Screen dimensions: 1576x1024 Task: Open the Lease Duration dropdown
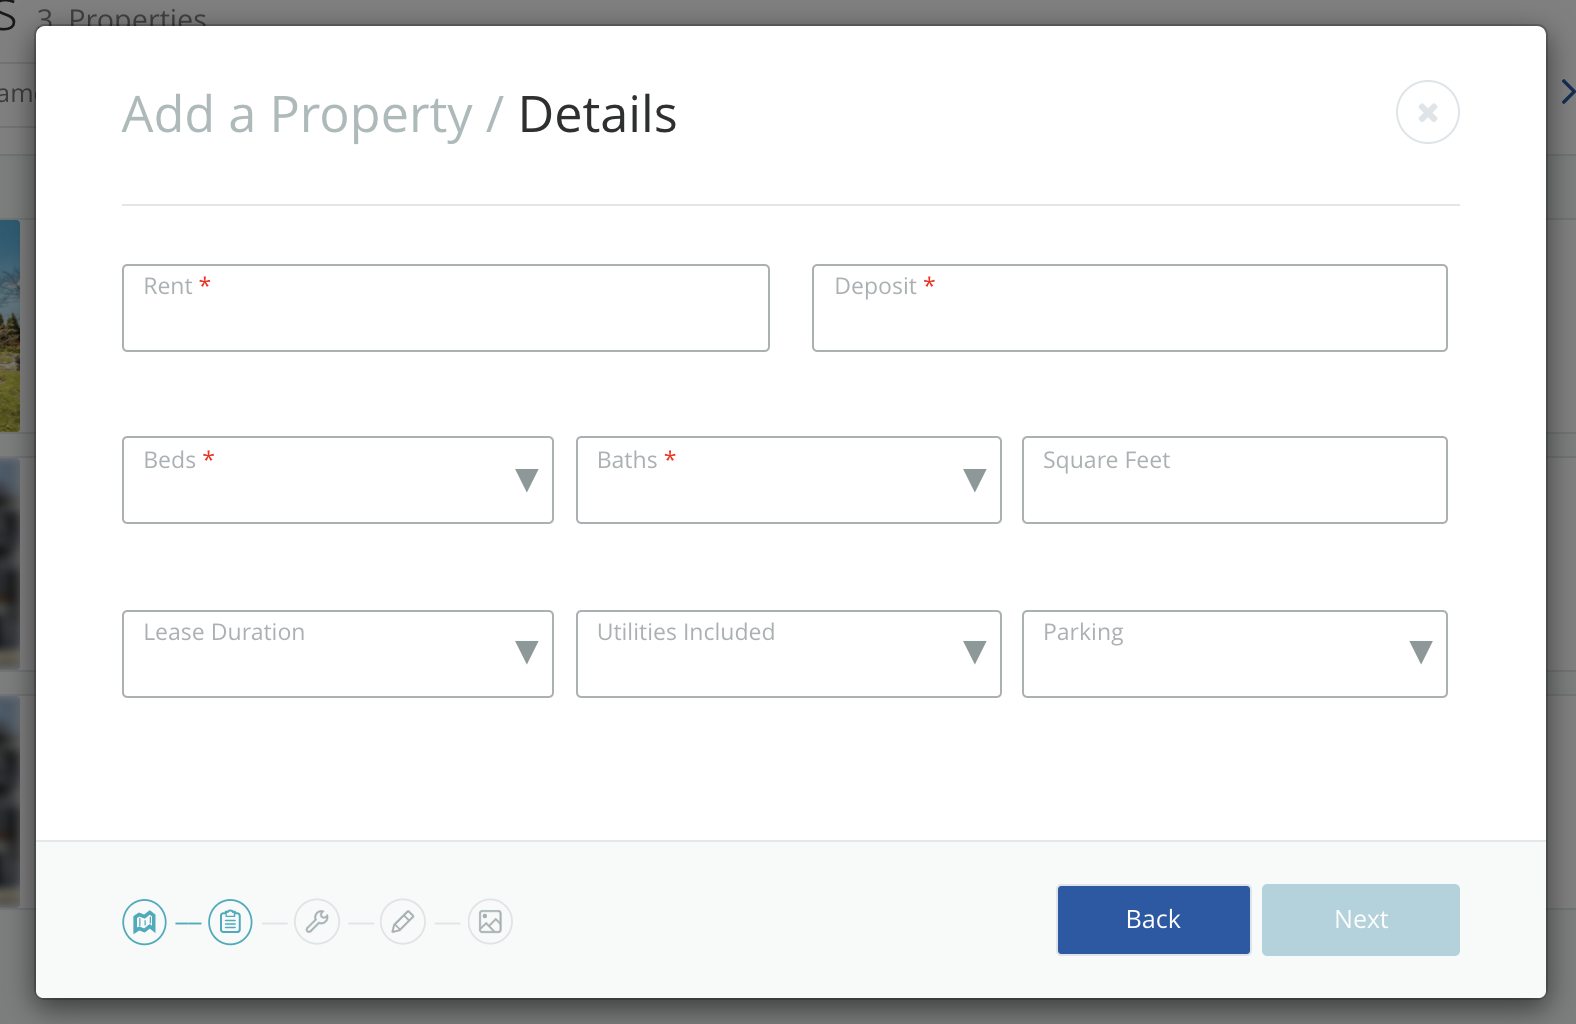[337, 654]
